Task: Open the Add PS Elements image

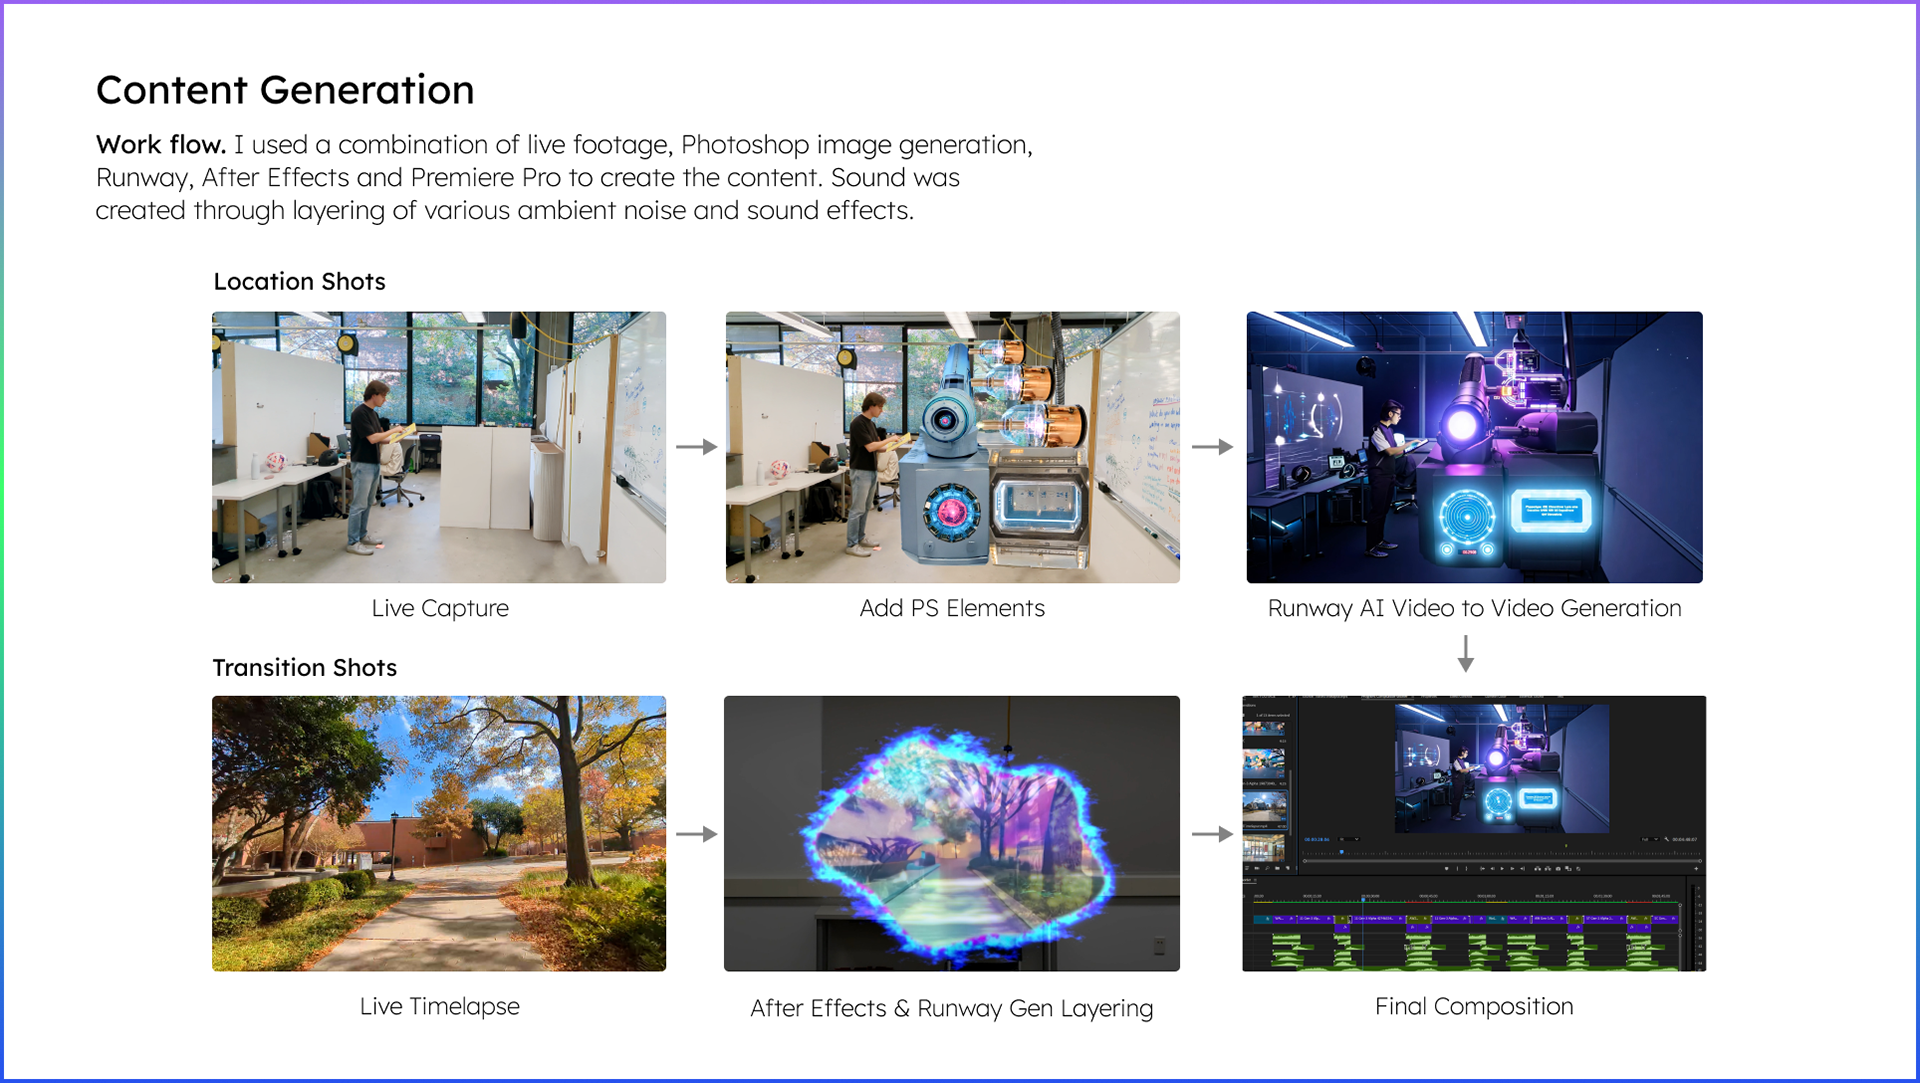Action: click(x=953, y=447)
